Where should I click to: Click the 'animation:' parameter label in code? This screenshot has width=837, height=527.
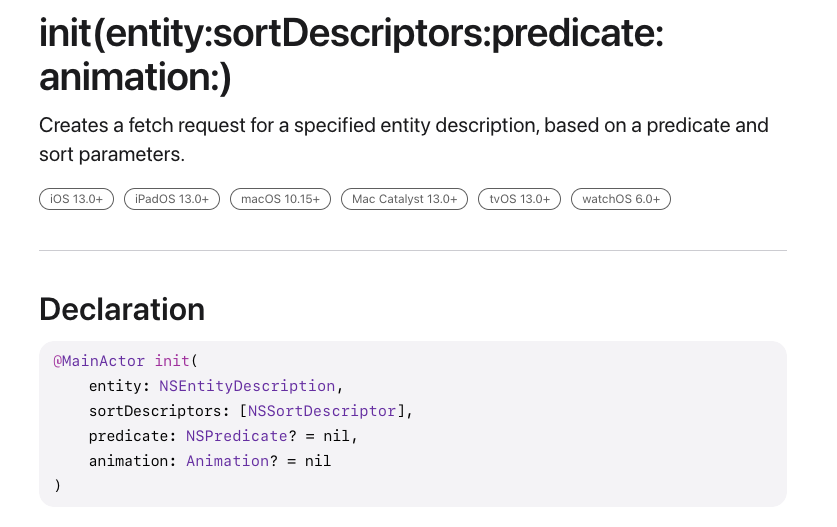click(x=132, y=461)
